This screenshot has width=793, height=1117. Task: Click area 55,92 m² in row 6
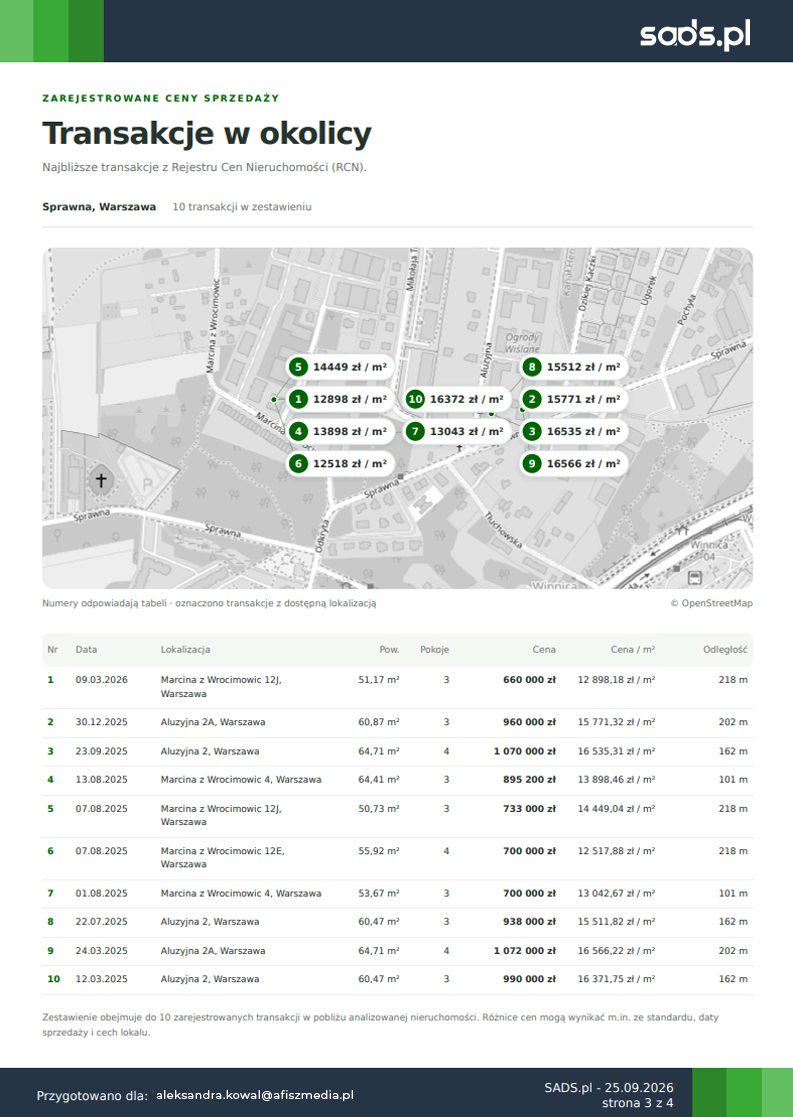pyautogui.click(x=379, y=851)
